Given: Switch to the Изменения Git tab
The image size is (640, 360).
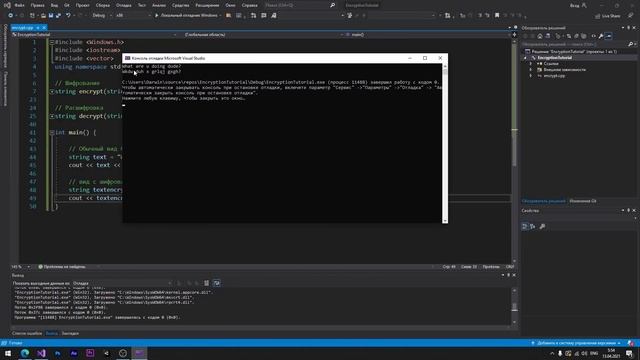Looking at the screenshot, I should 582,201.
